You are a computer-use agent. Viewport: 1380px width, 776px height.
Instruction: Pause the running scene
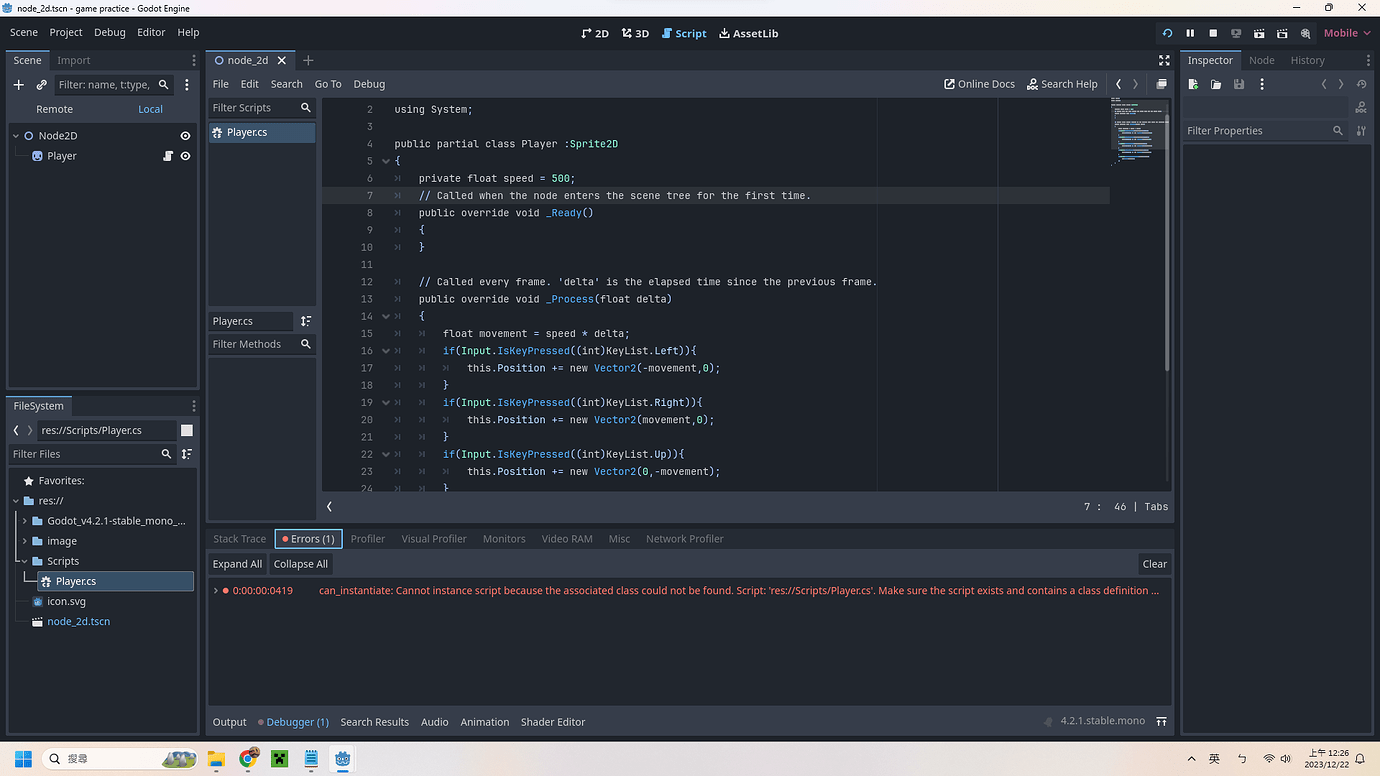coord(1190,33)
